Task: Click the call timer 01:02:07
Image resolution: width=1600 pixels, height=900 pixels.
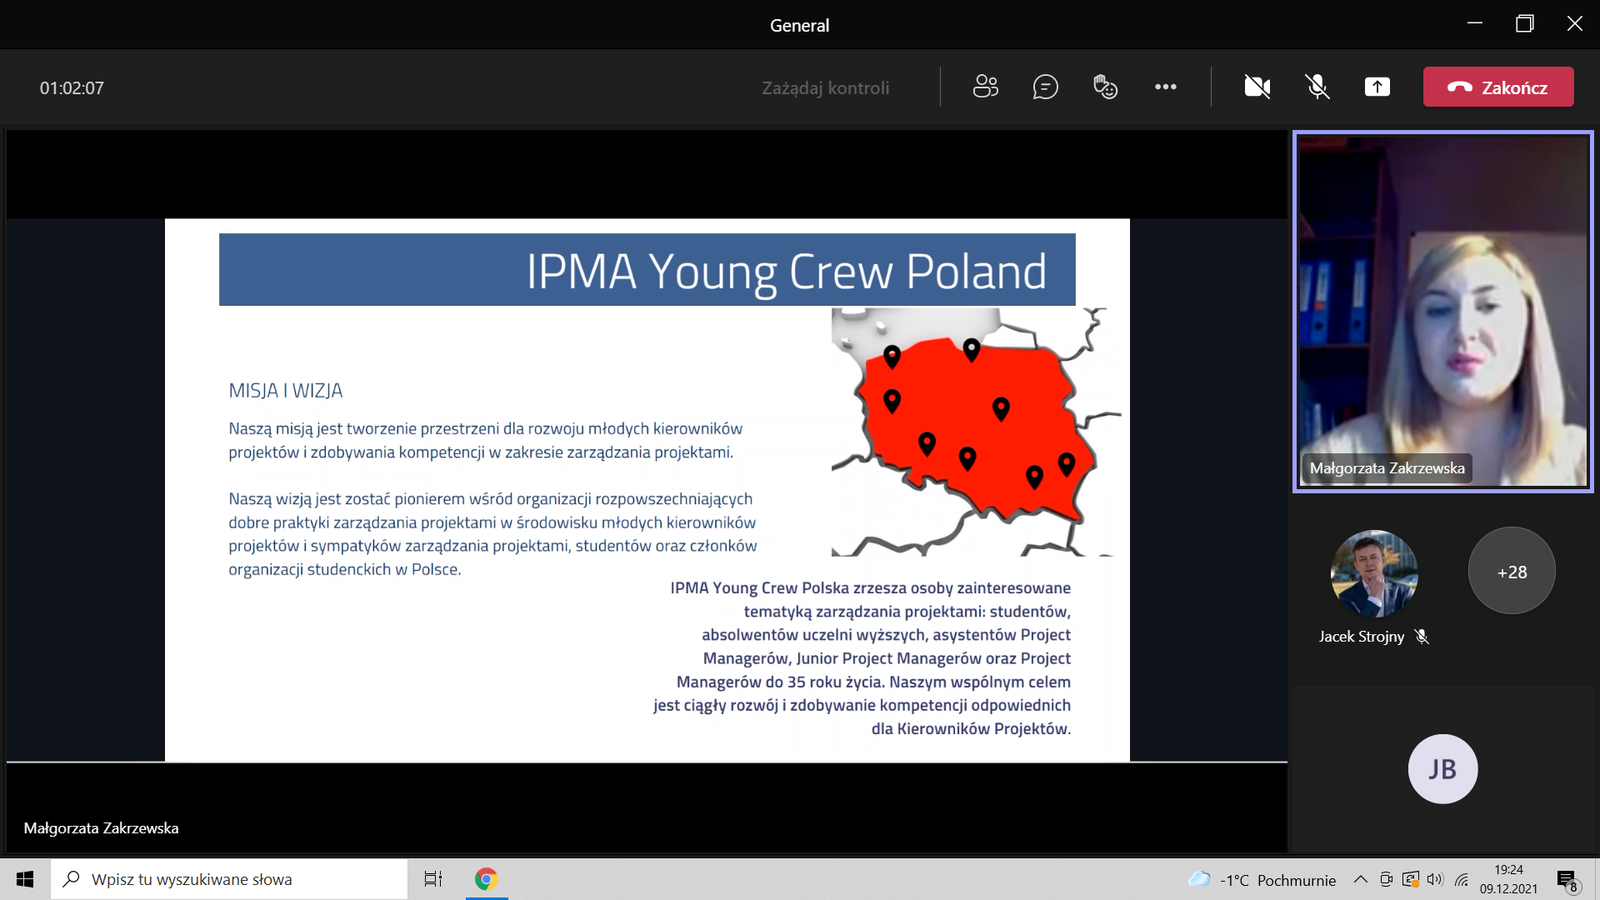Action: pos(72,88)
